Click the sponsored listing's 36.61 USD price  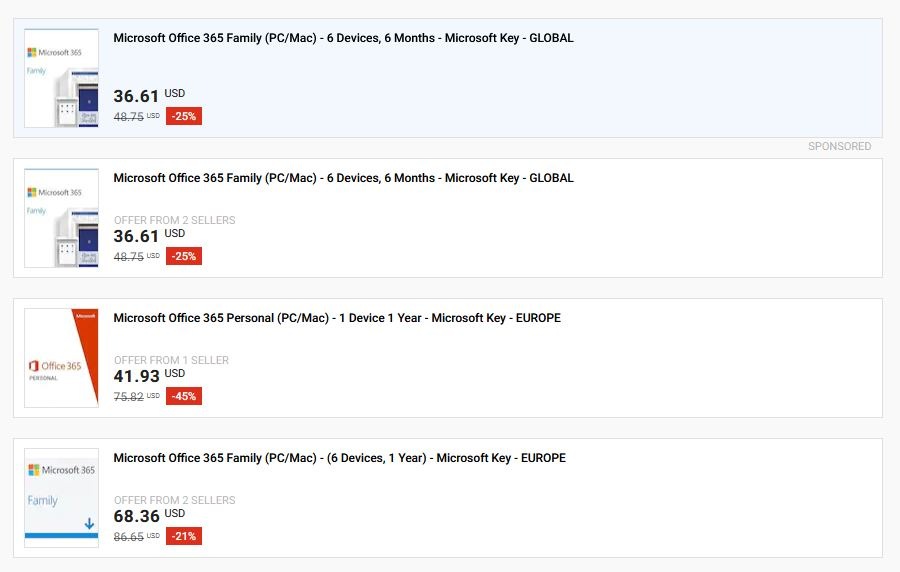(x=149, y=95)
